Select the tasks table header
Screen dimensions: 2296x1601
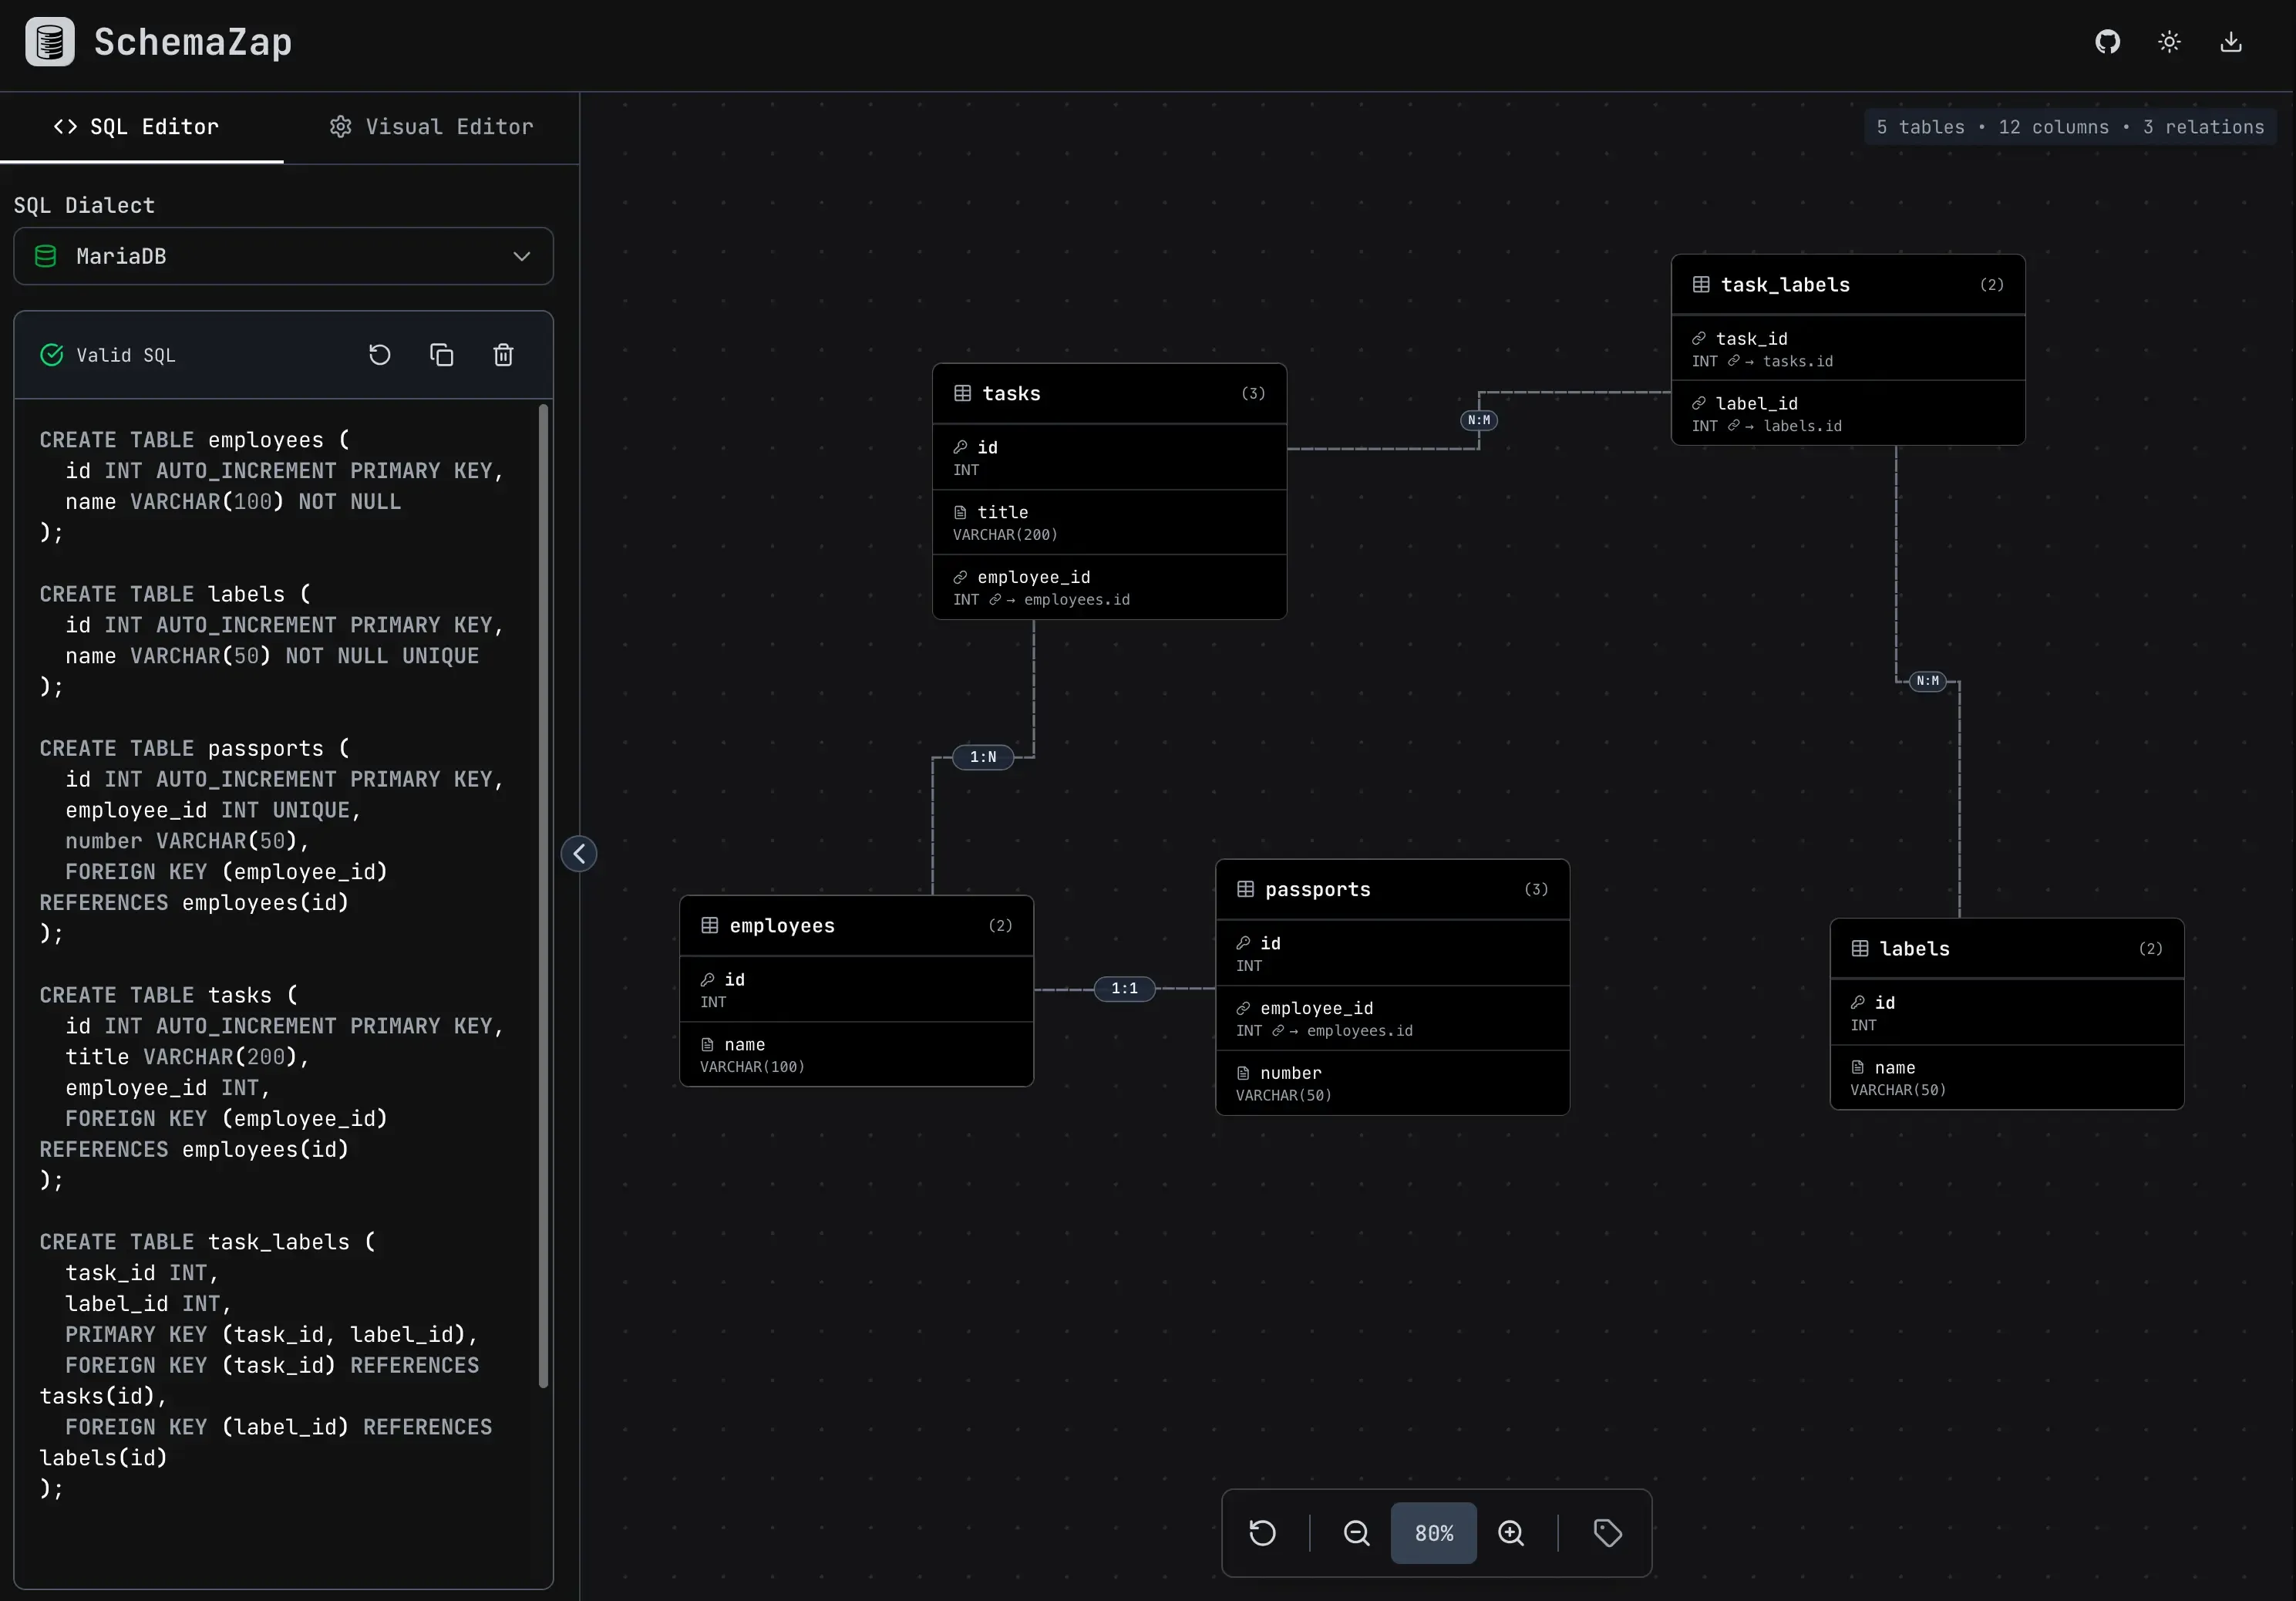tap(1109, 394)
